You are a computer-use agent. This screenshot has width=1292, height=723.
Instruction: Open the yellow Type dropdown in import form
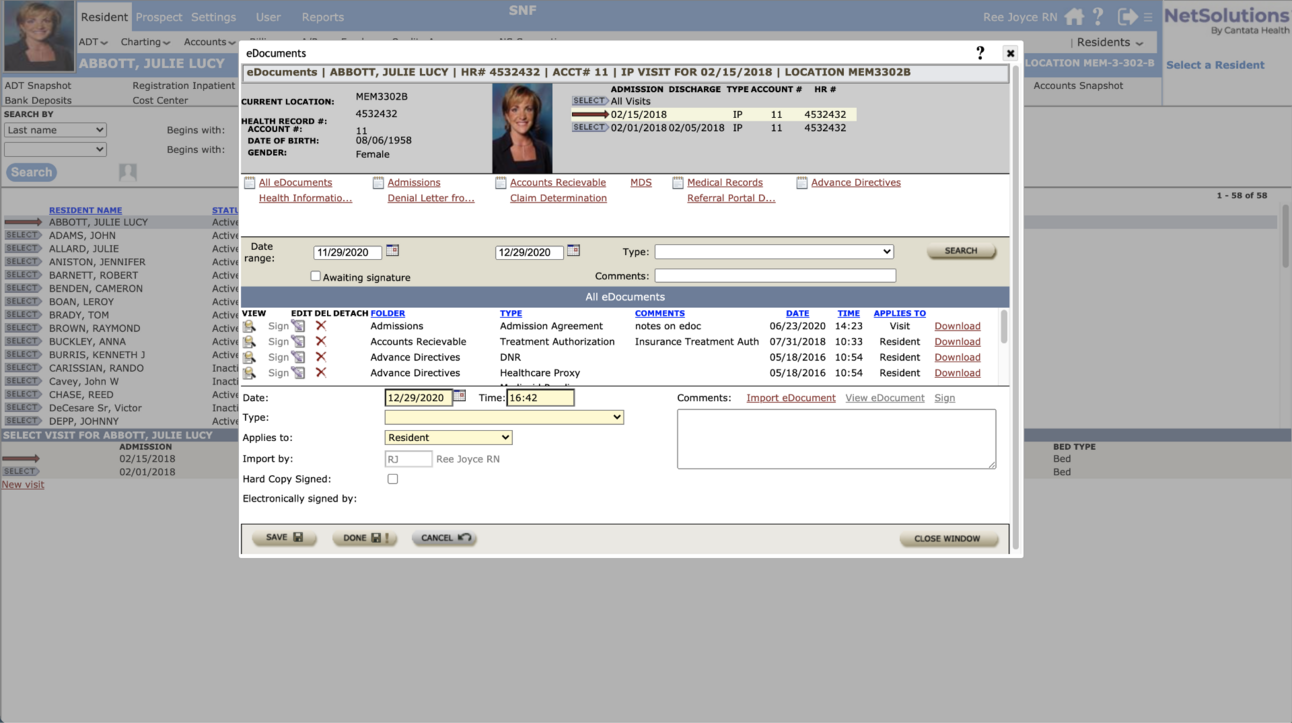pyautogui.click(x=504, y=418)
